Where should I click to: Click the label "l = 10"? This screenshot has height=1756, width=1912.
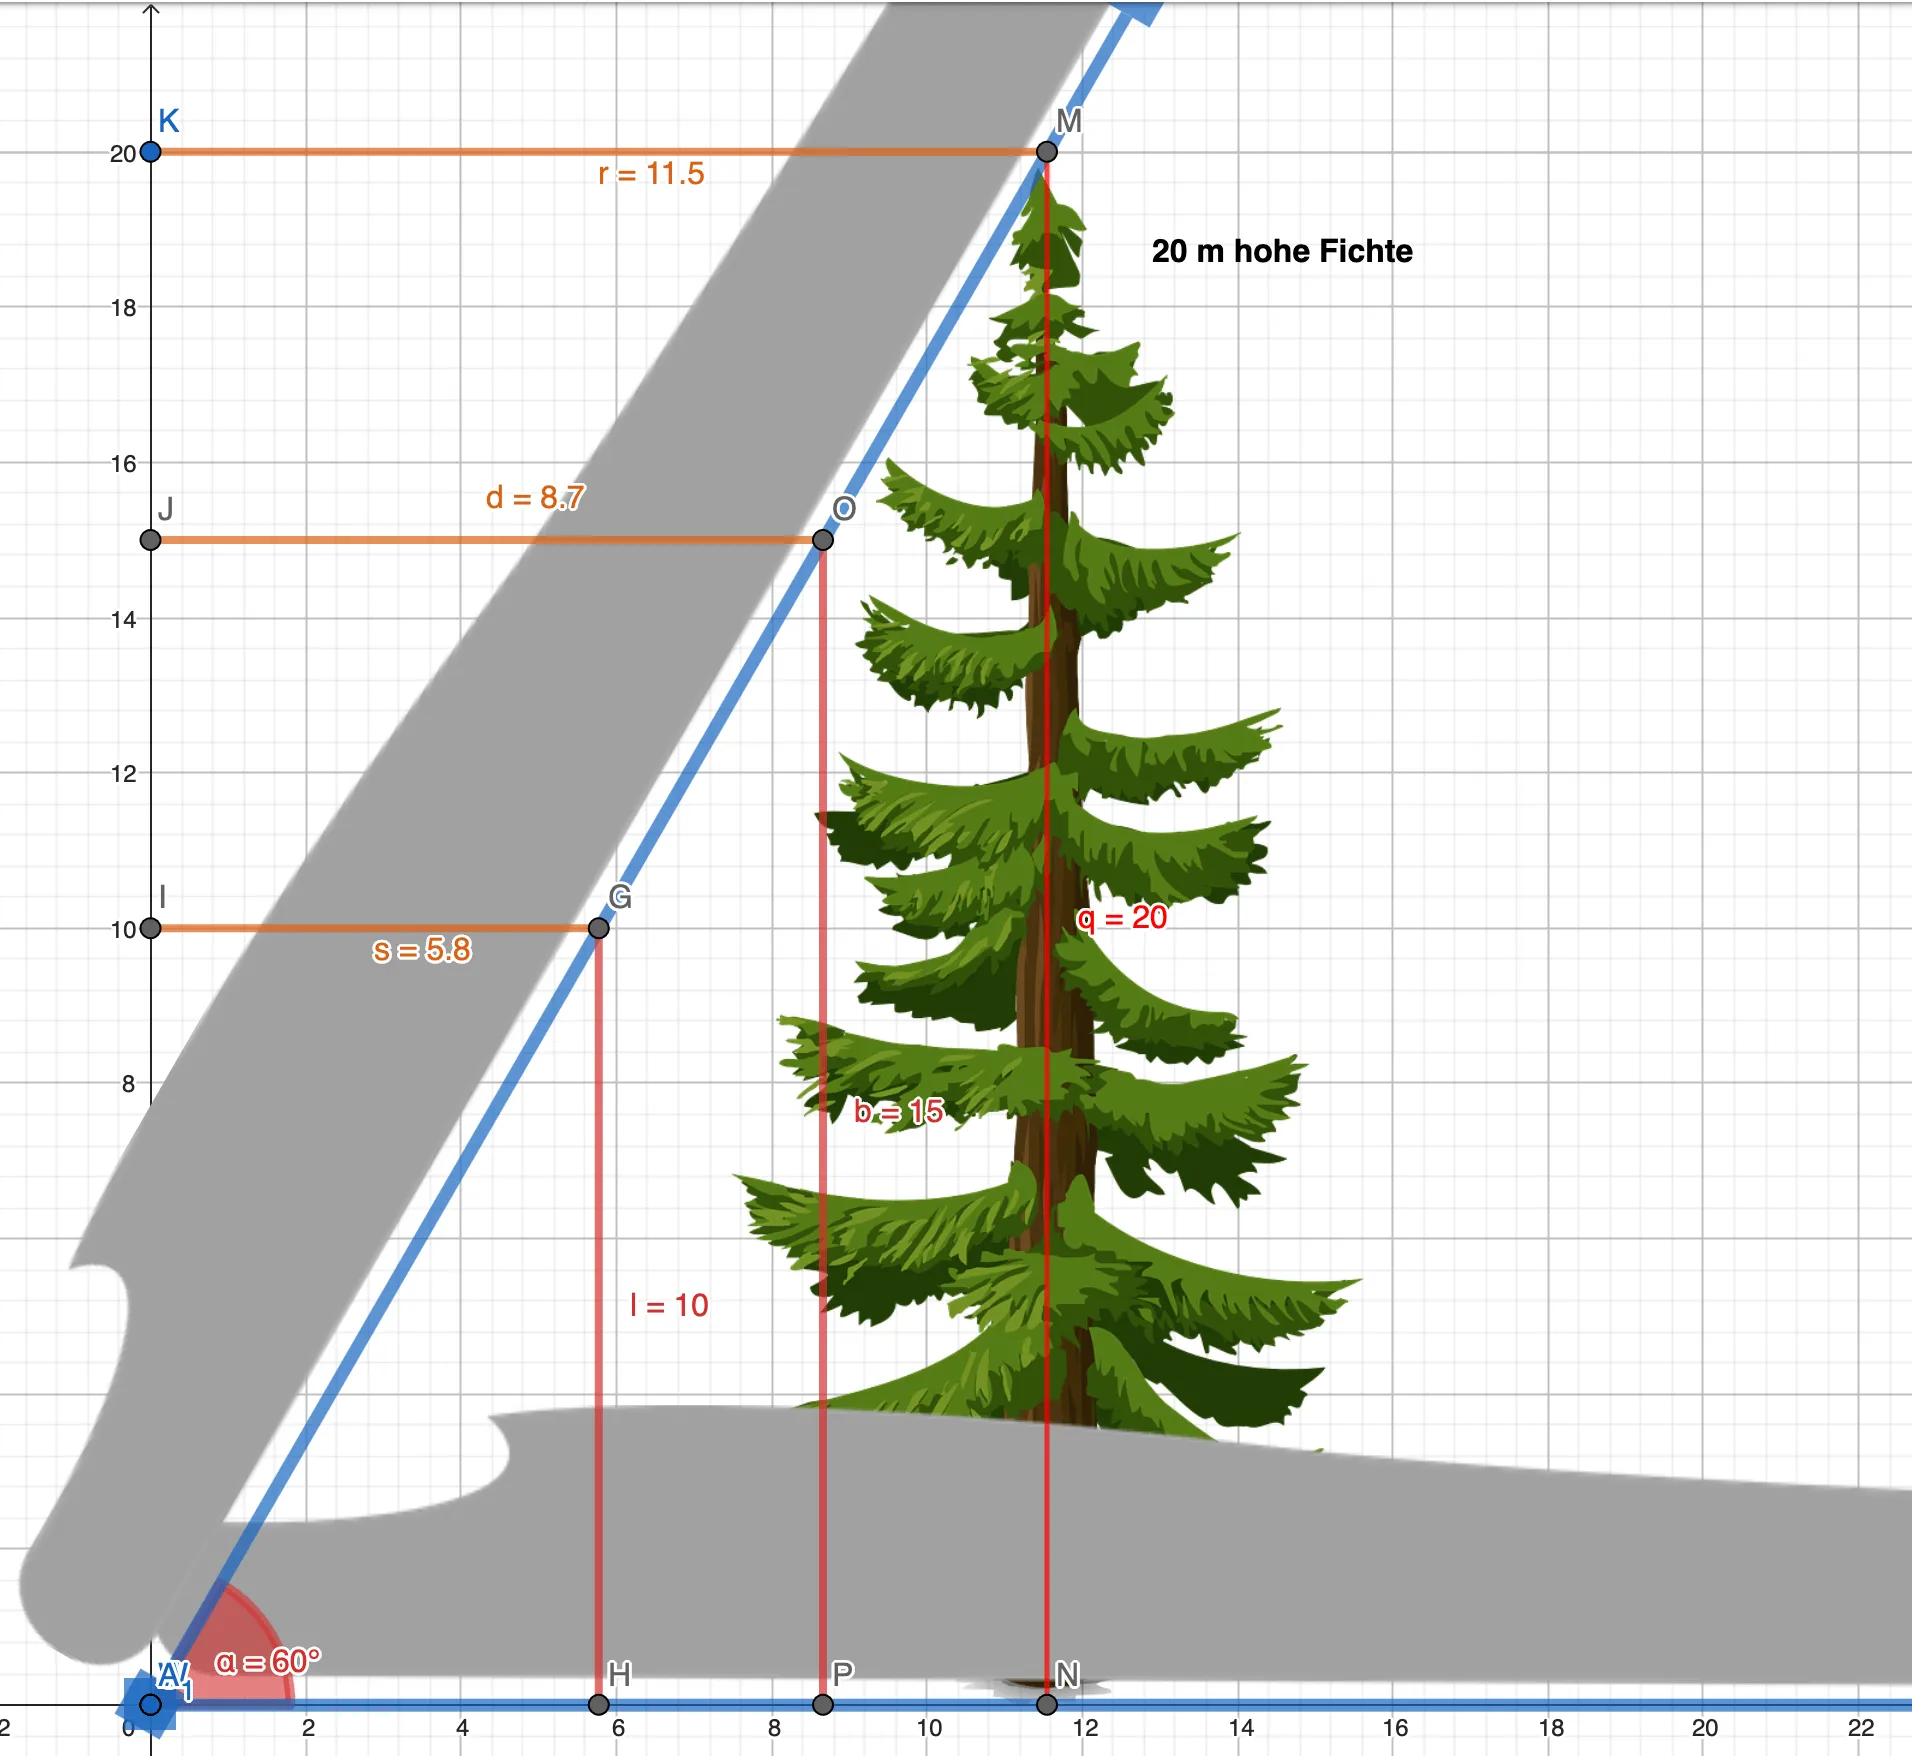(x=669, y=1304)
